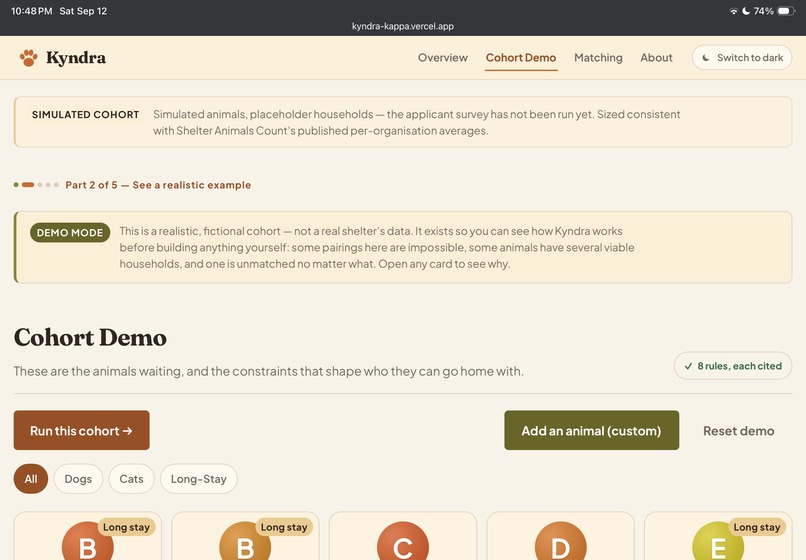Run this cohort
The image size is (806, 560).
(x=82, y=430)
